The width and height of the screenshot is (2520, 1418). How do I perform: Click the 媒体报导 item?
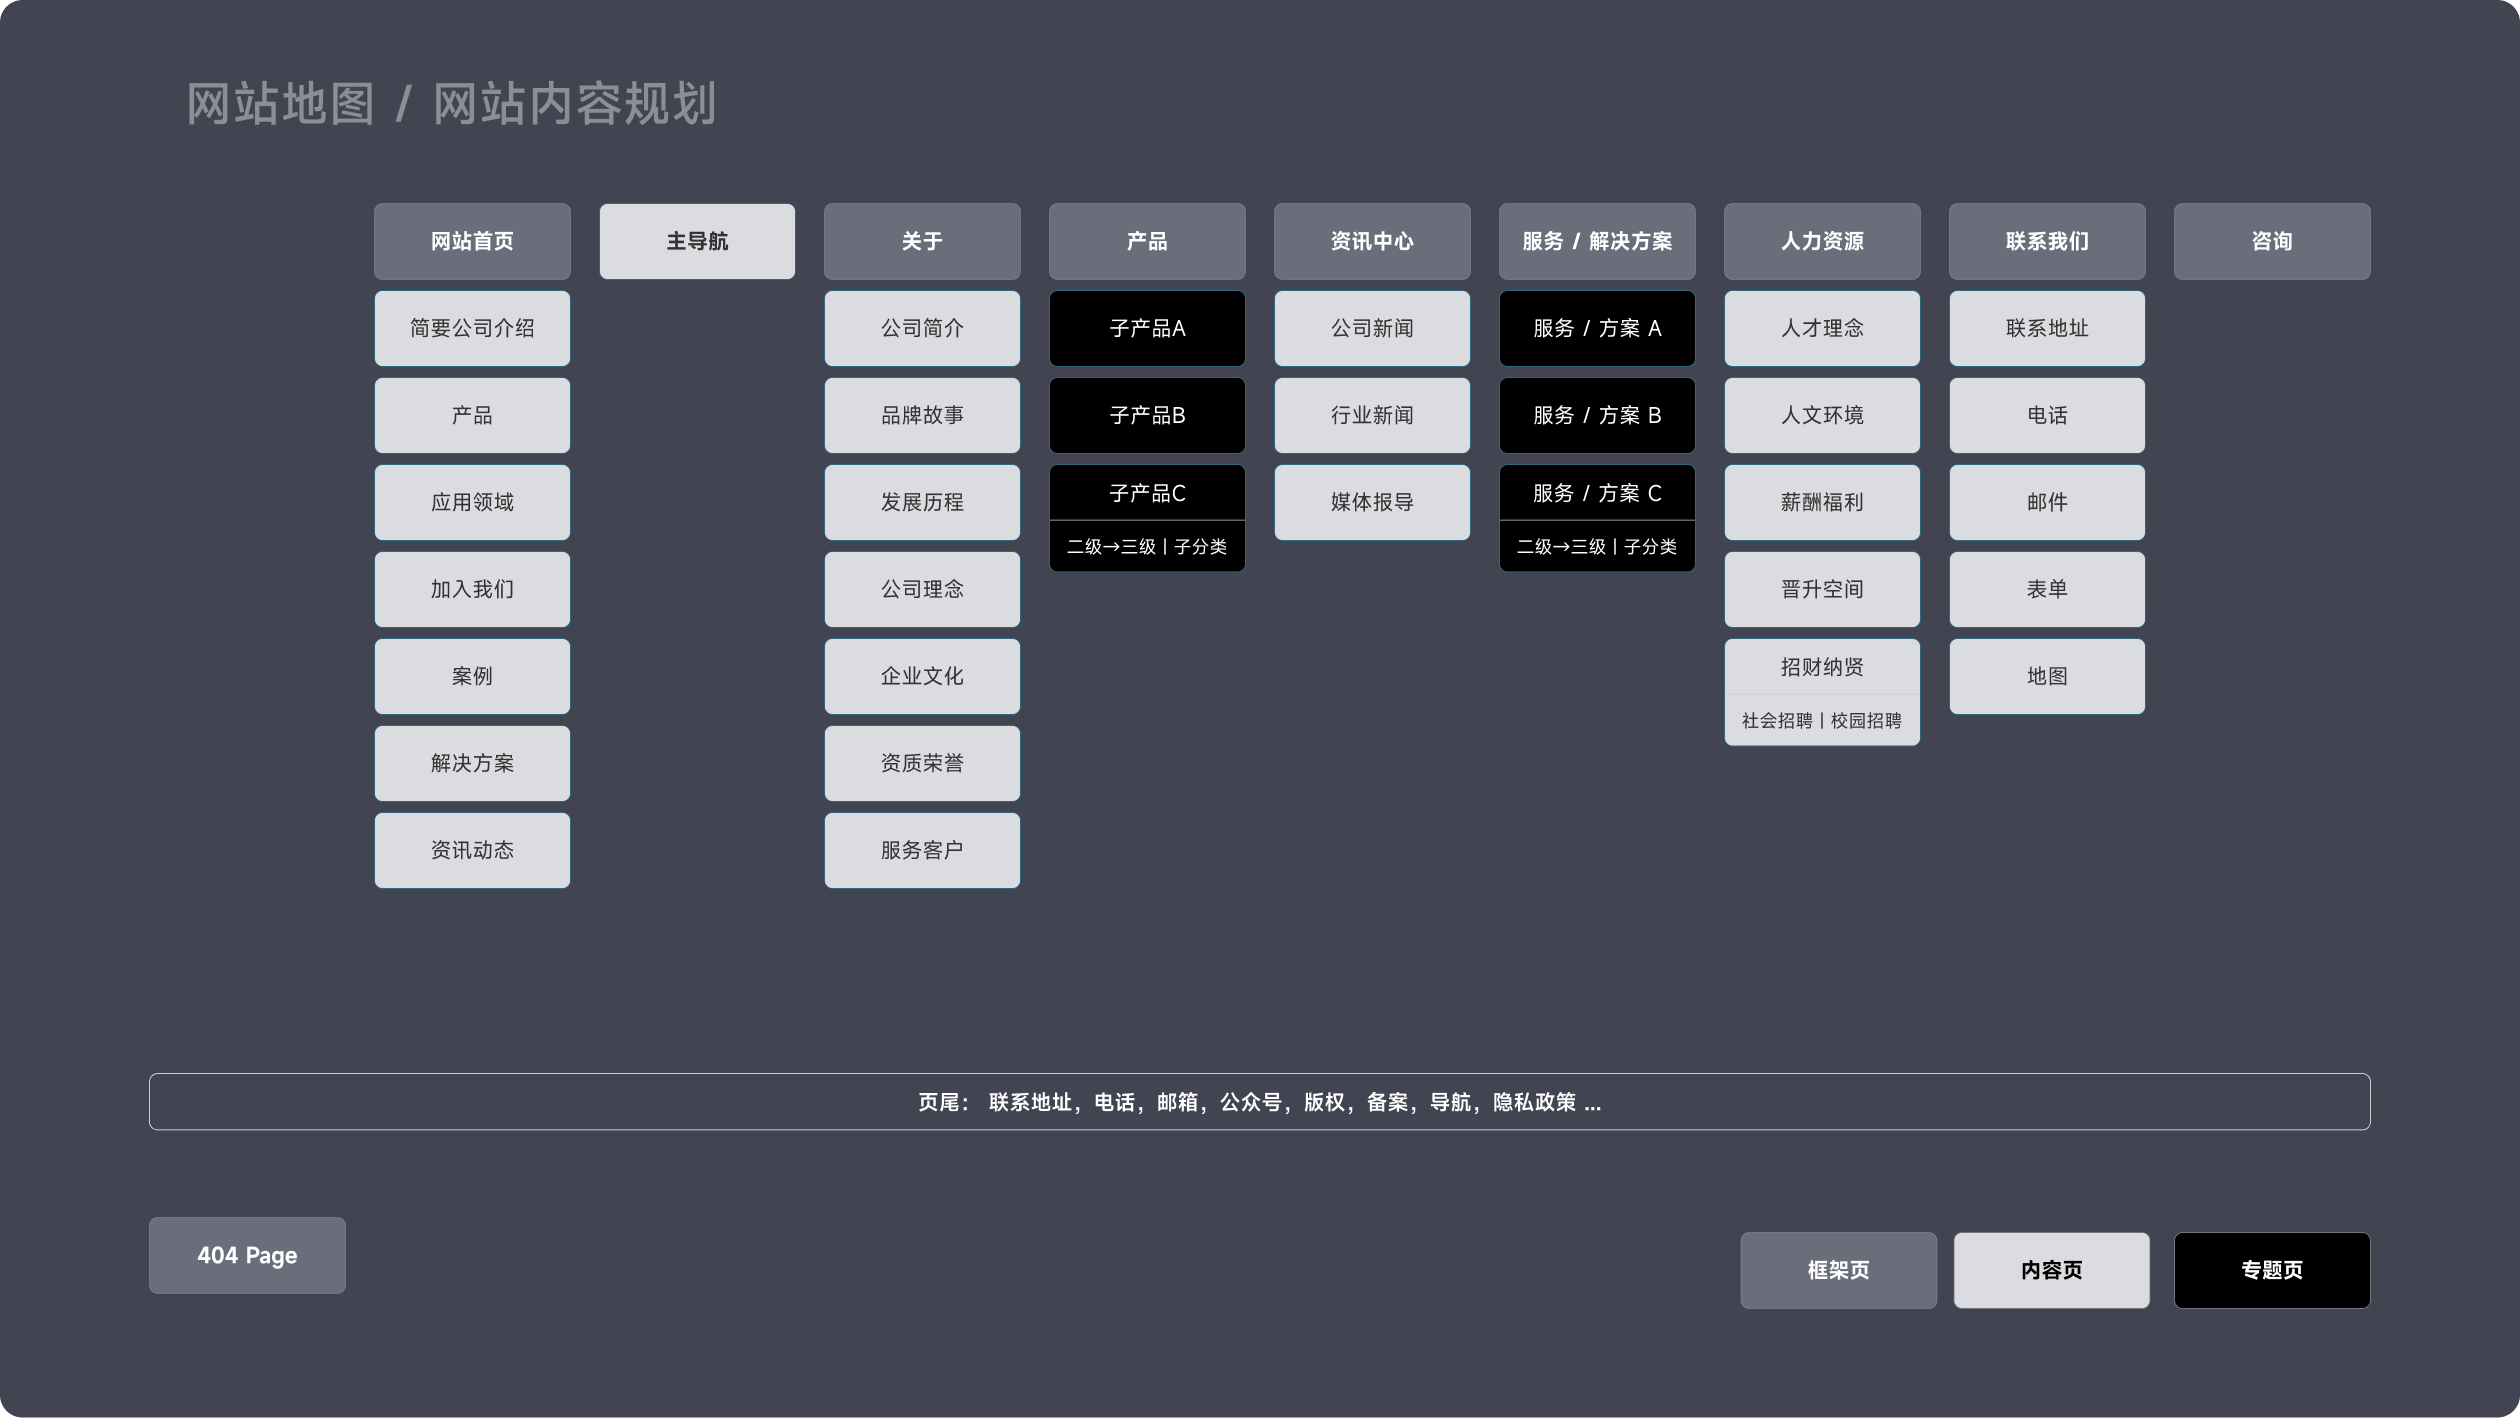click(x=1372, y=502)
